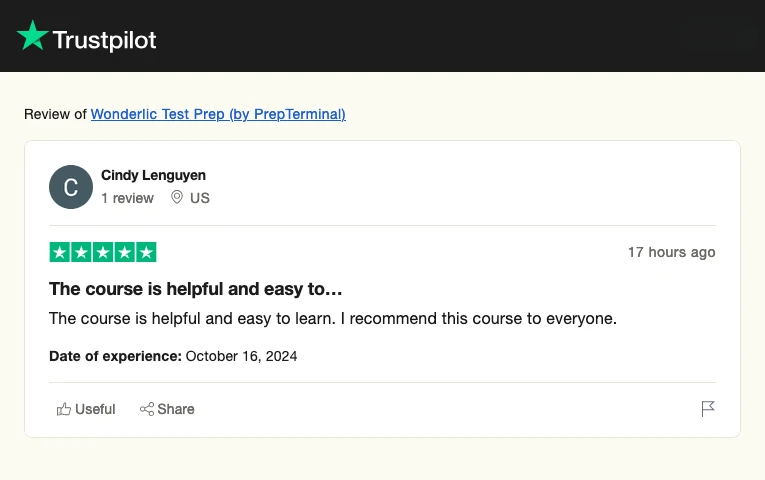Click the "17 hours ago" timestamp

(x=671, y=252)
